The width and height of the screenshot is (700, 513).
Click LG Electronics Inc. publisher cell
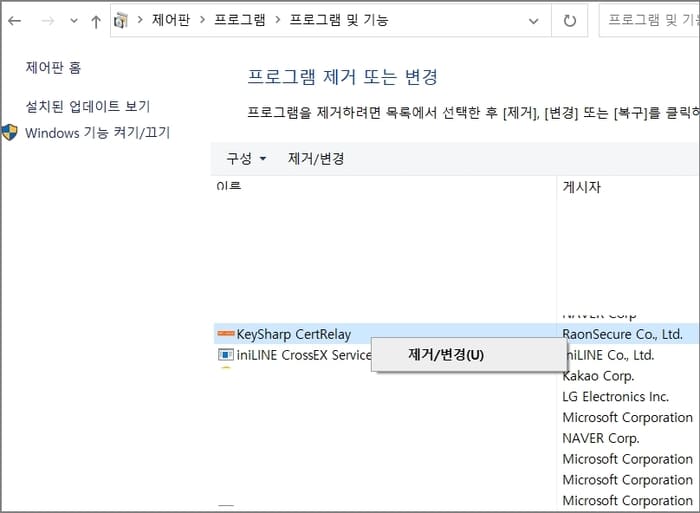click(616, 396)
